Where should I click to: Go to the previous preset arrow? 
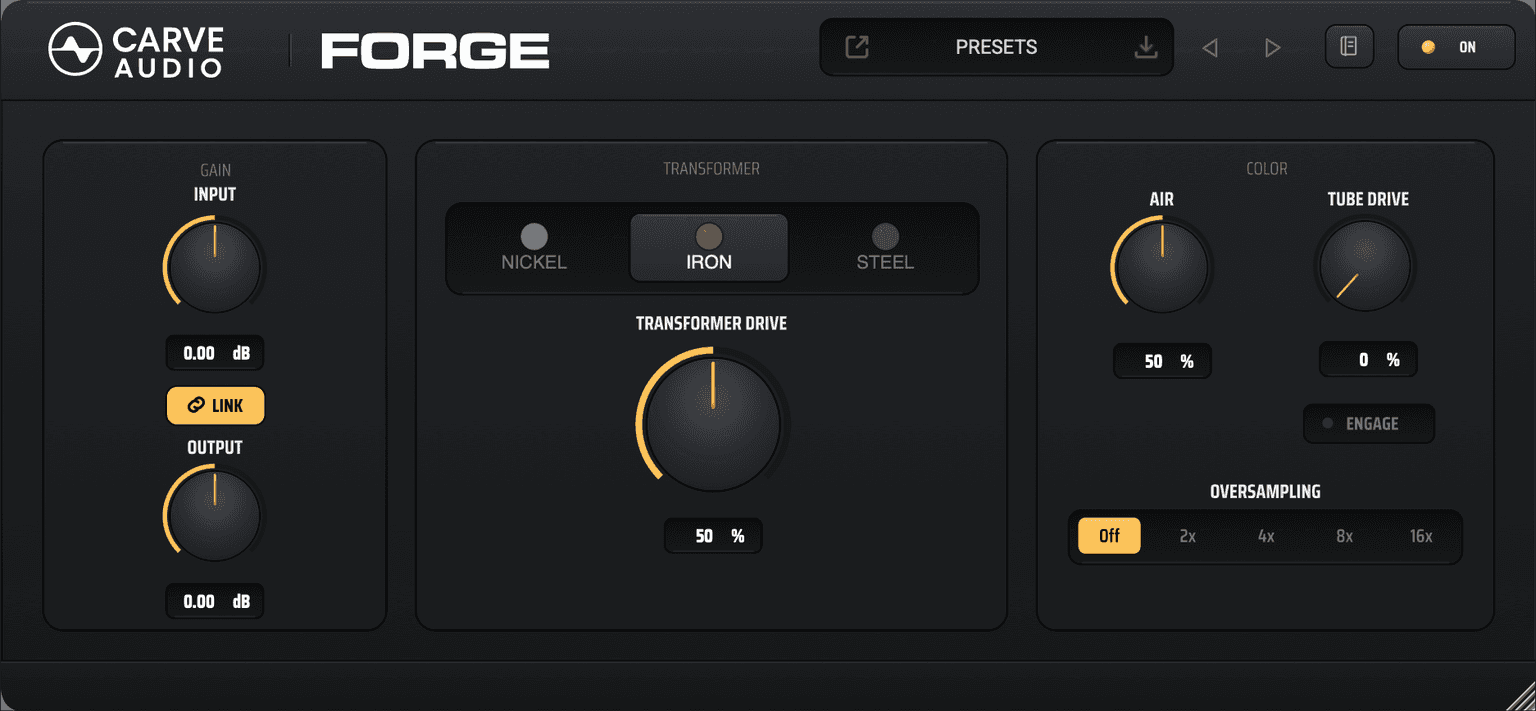1210,48
